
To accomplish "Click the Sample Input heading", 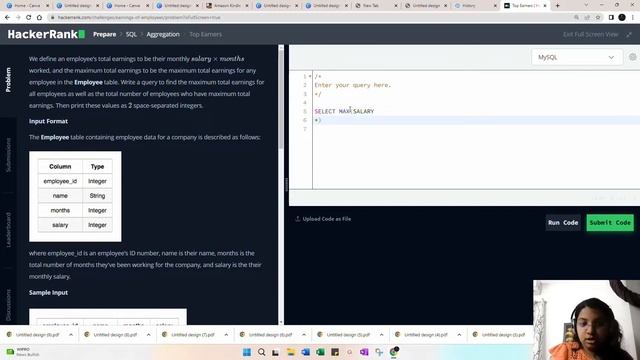I will [x=48, y=293].
